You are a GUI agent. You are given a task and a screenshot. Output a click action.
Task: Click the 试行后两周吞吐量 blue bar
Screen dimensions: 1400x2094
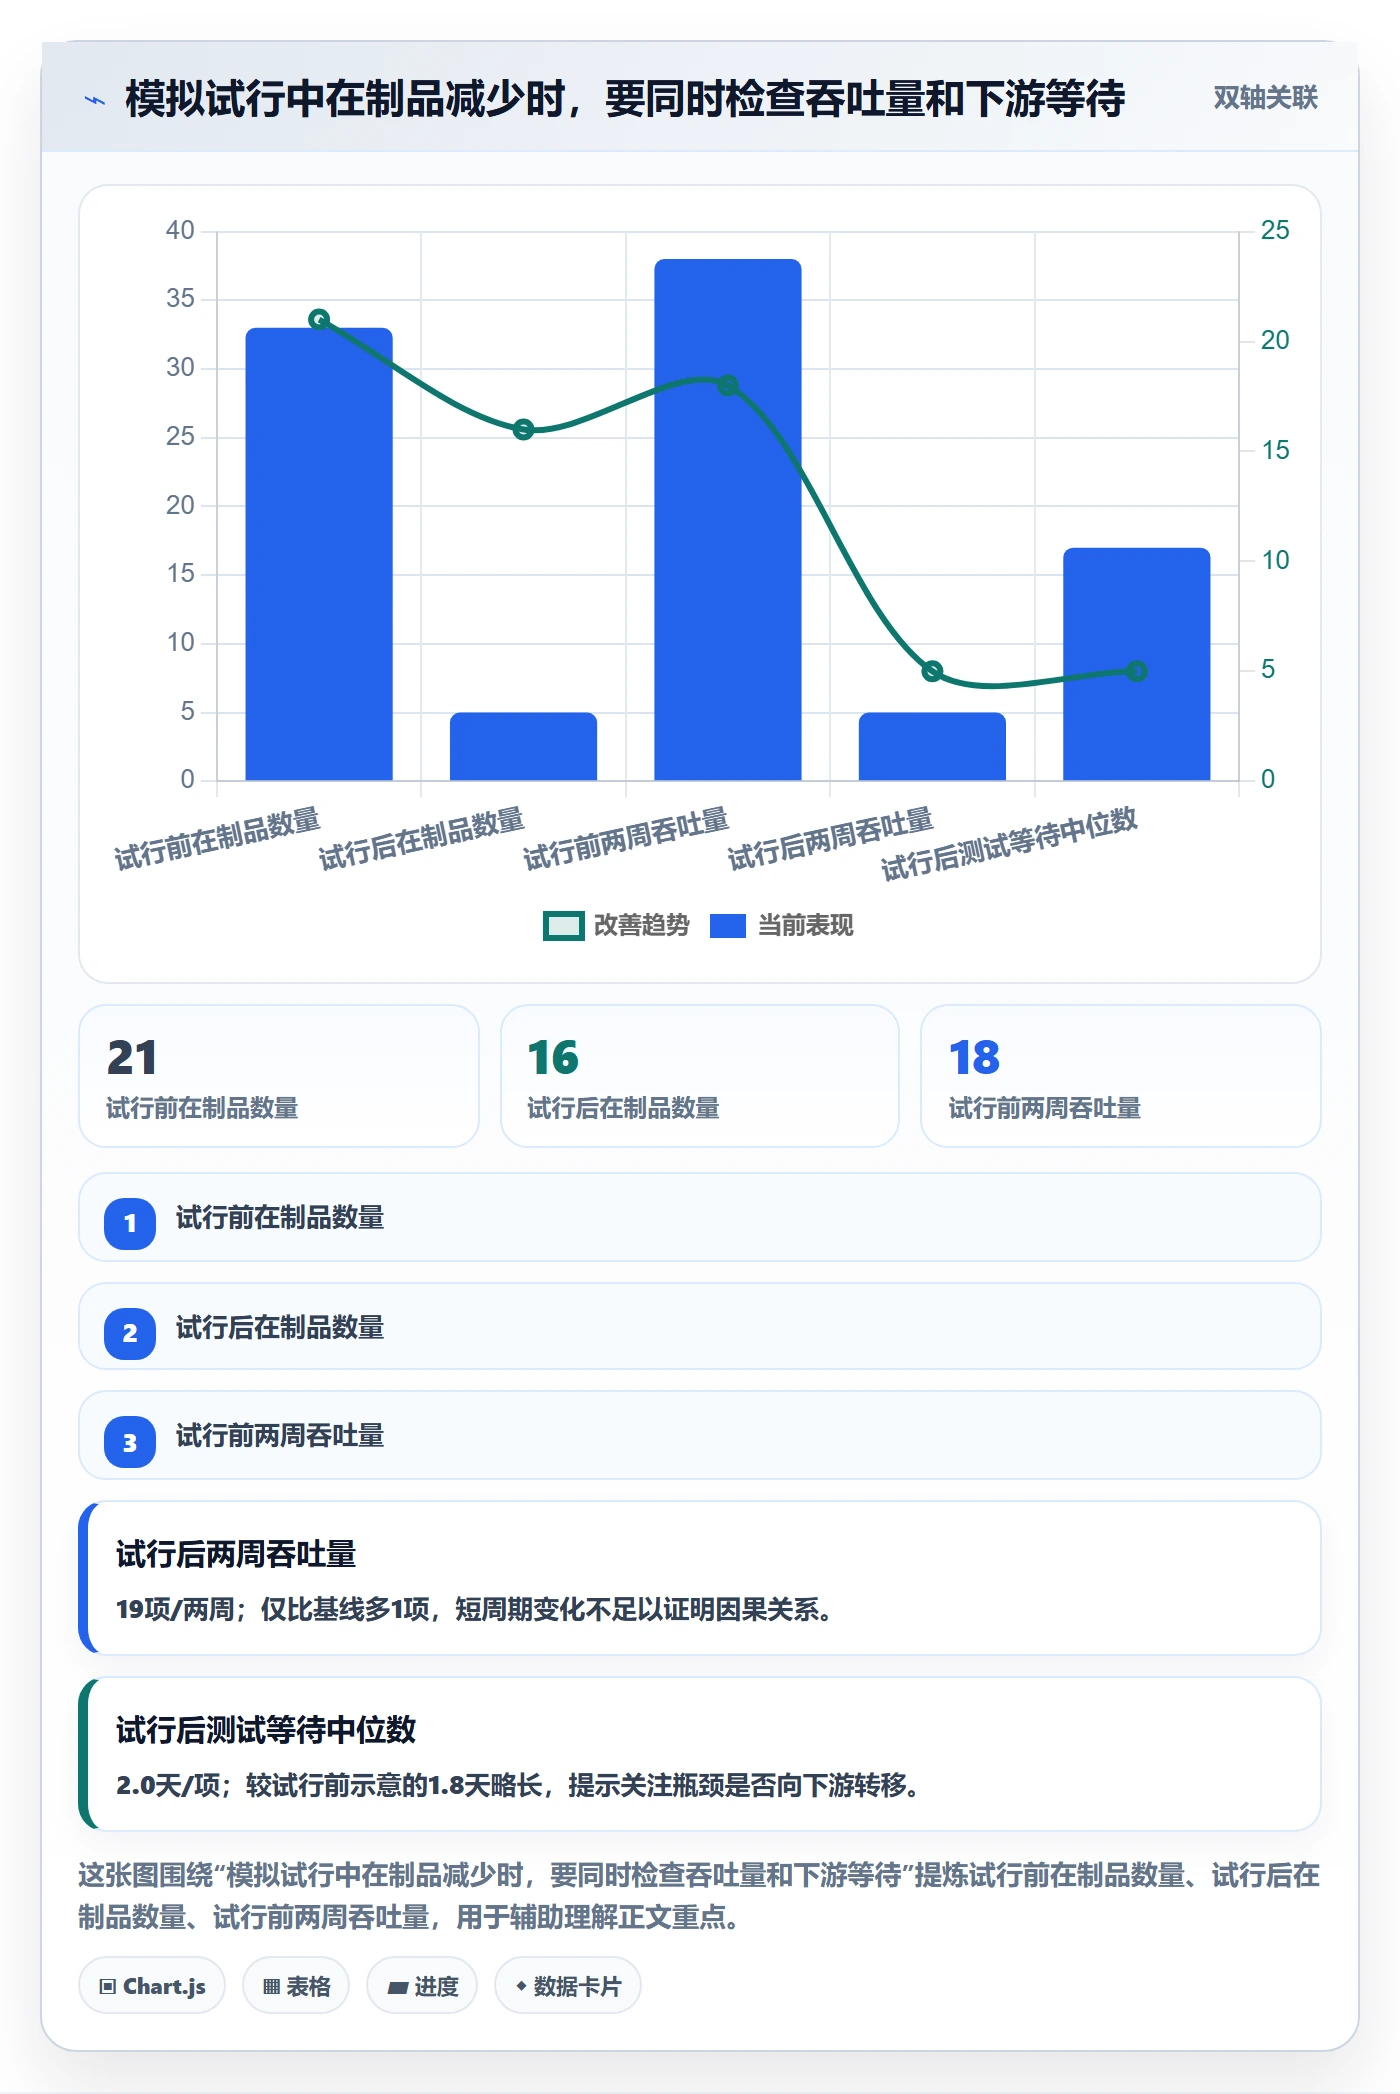[x=932, y=746]
